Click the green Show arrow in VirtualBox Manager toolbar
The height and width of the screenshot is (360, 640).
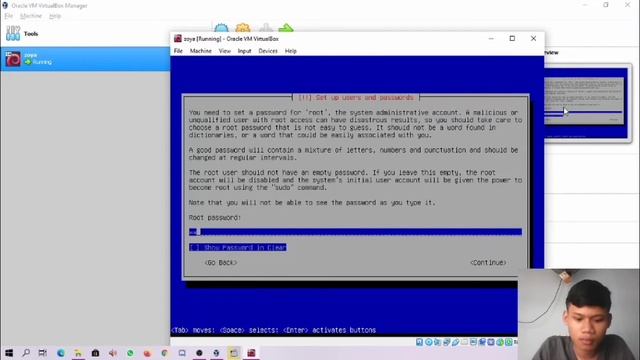click(286, 28)
